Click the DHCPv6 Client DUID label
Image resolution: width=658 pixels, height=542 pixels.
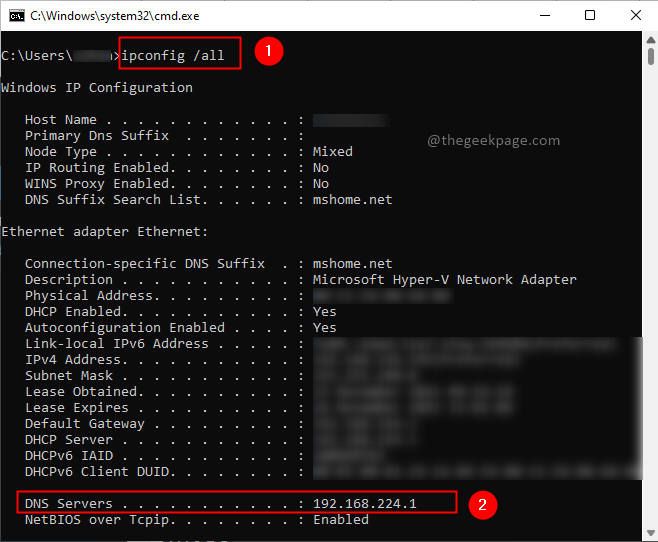click(x=97, y=472)
